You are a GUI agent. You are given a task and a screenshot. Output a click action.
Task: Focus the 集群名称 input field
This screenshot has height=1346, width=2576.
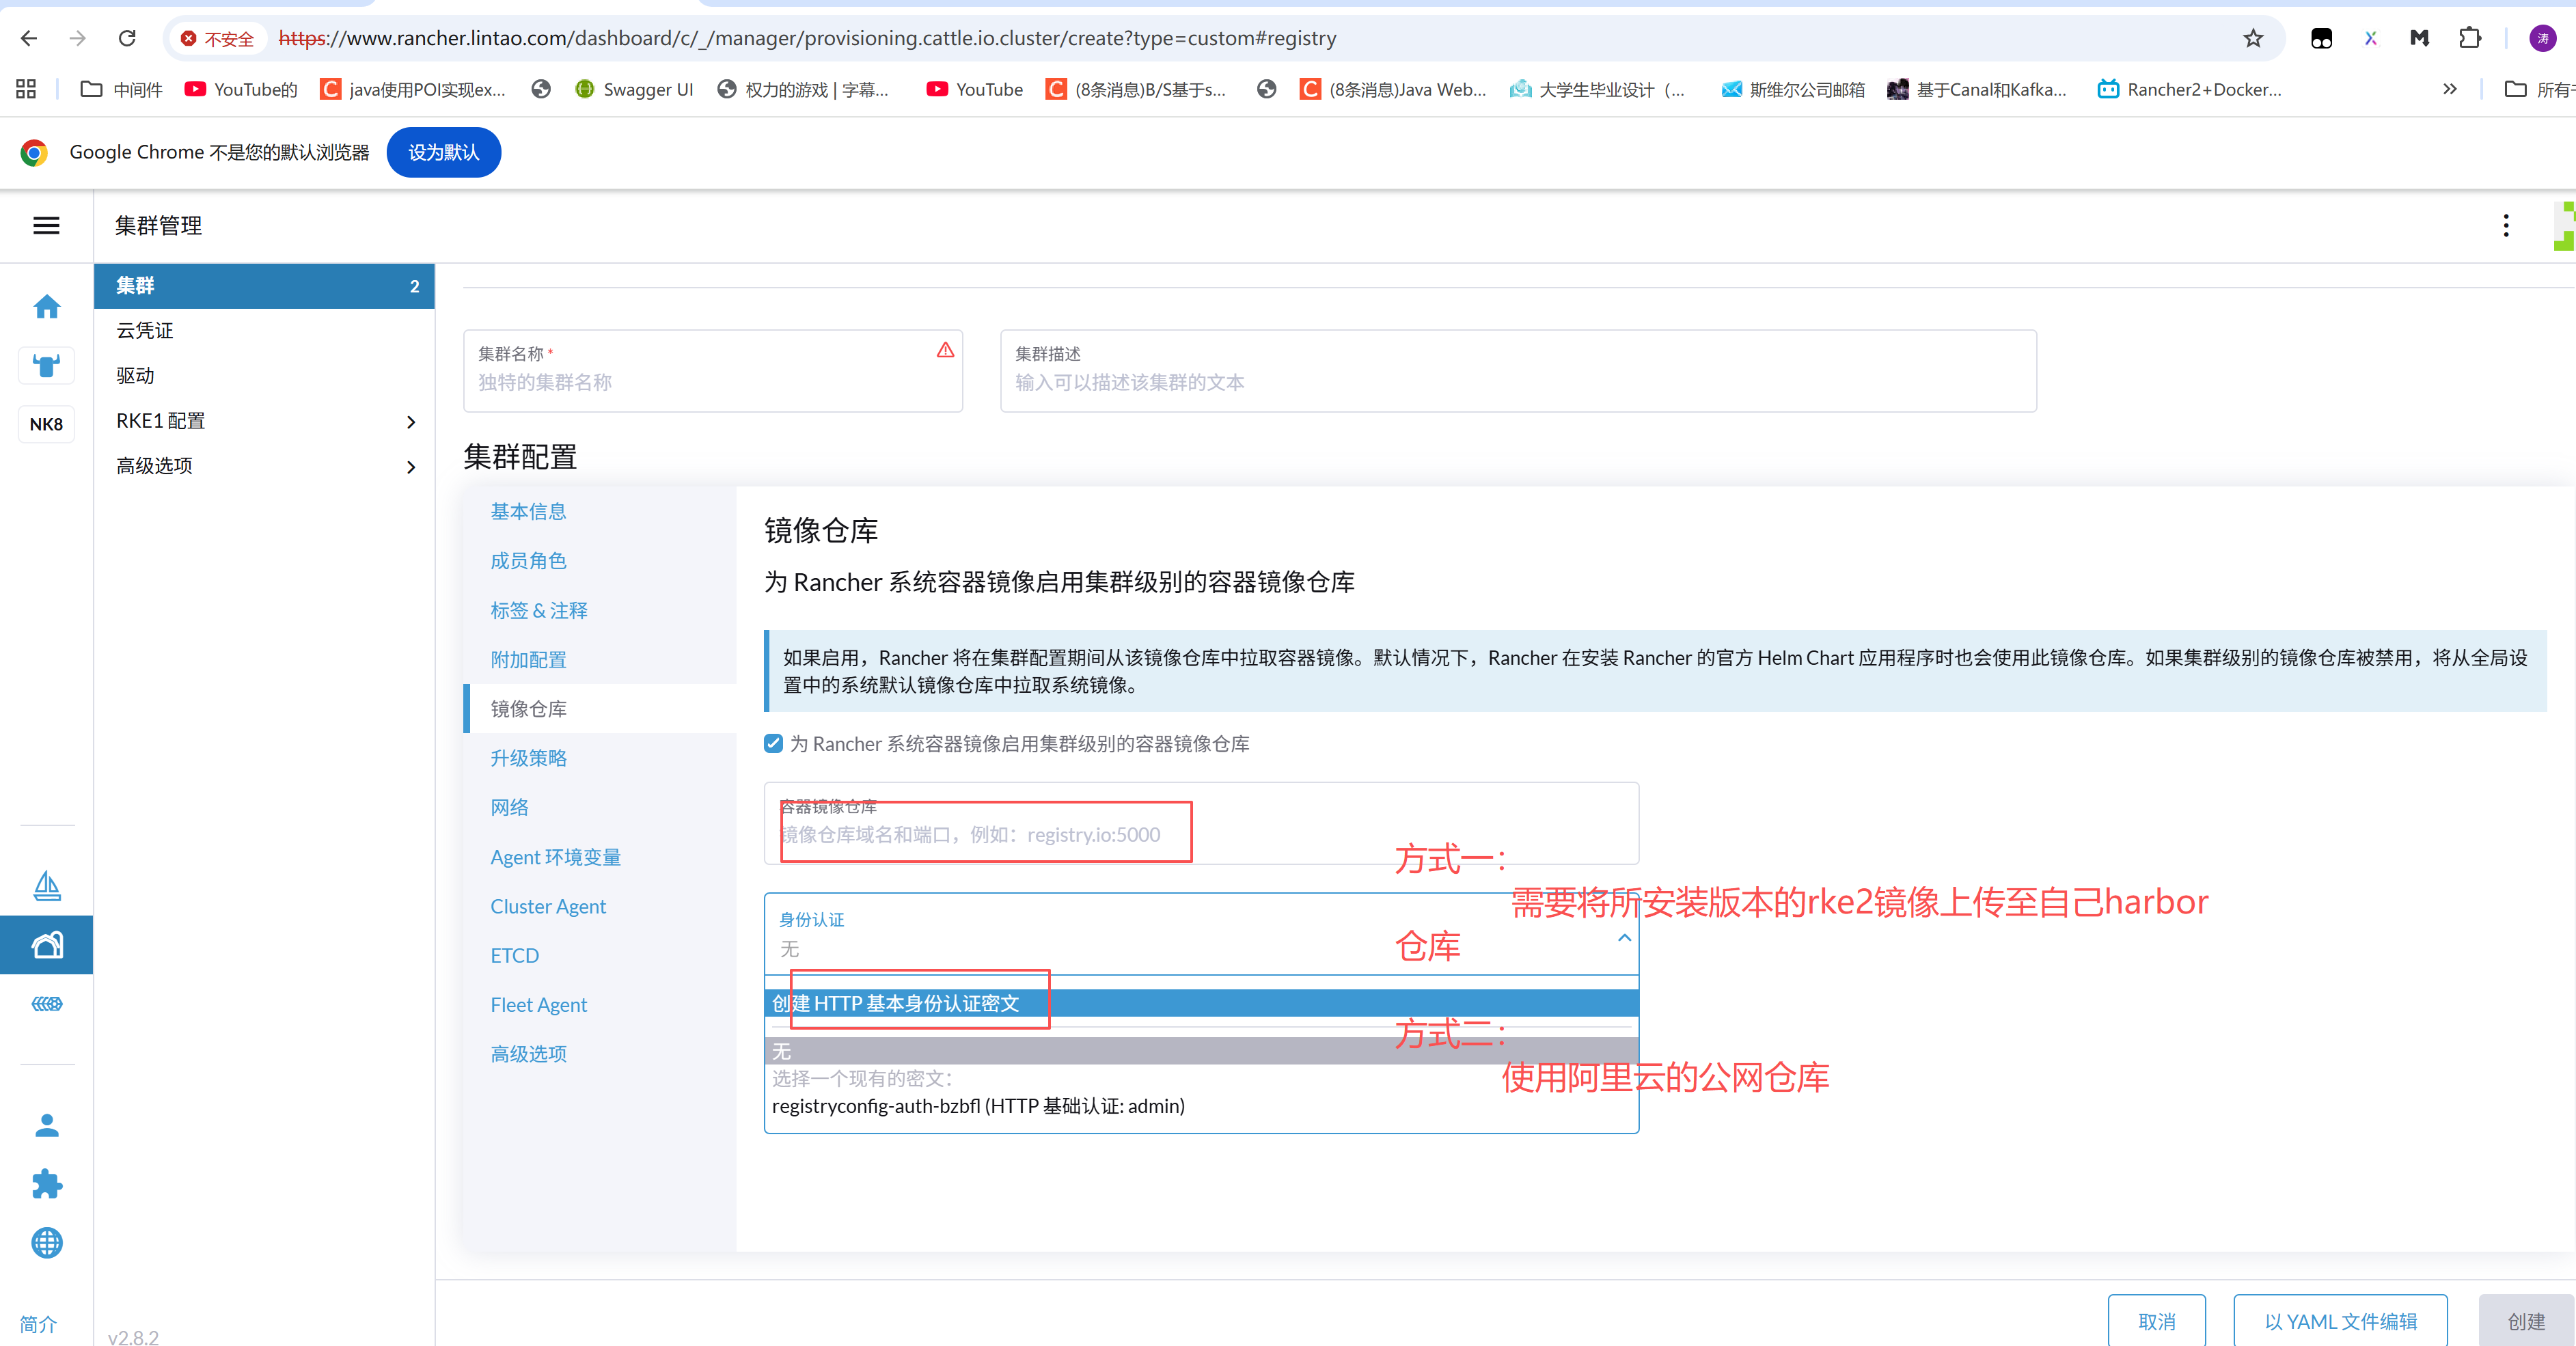point(712,371)
